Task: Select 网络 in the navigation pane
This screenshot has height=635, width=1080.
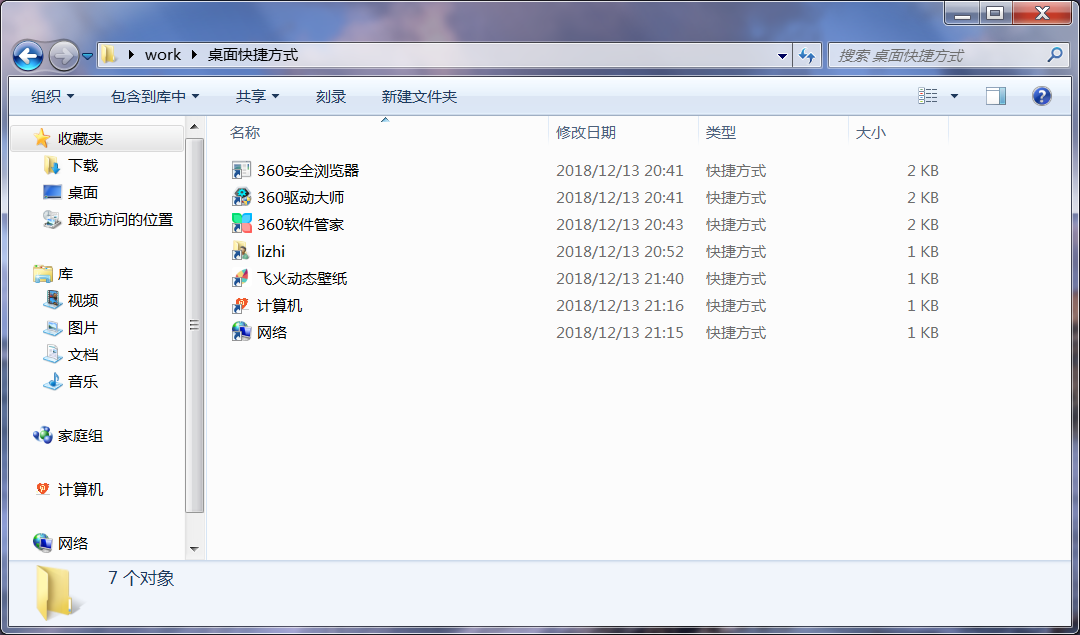Action: point(72,543)
